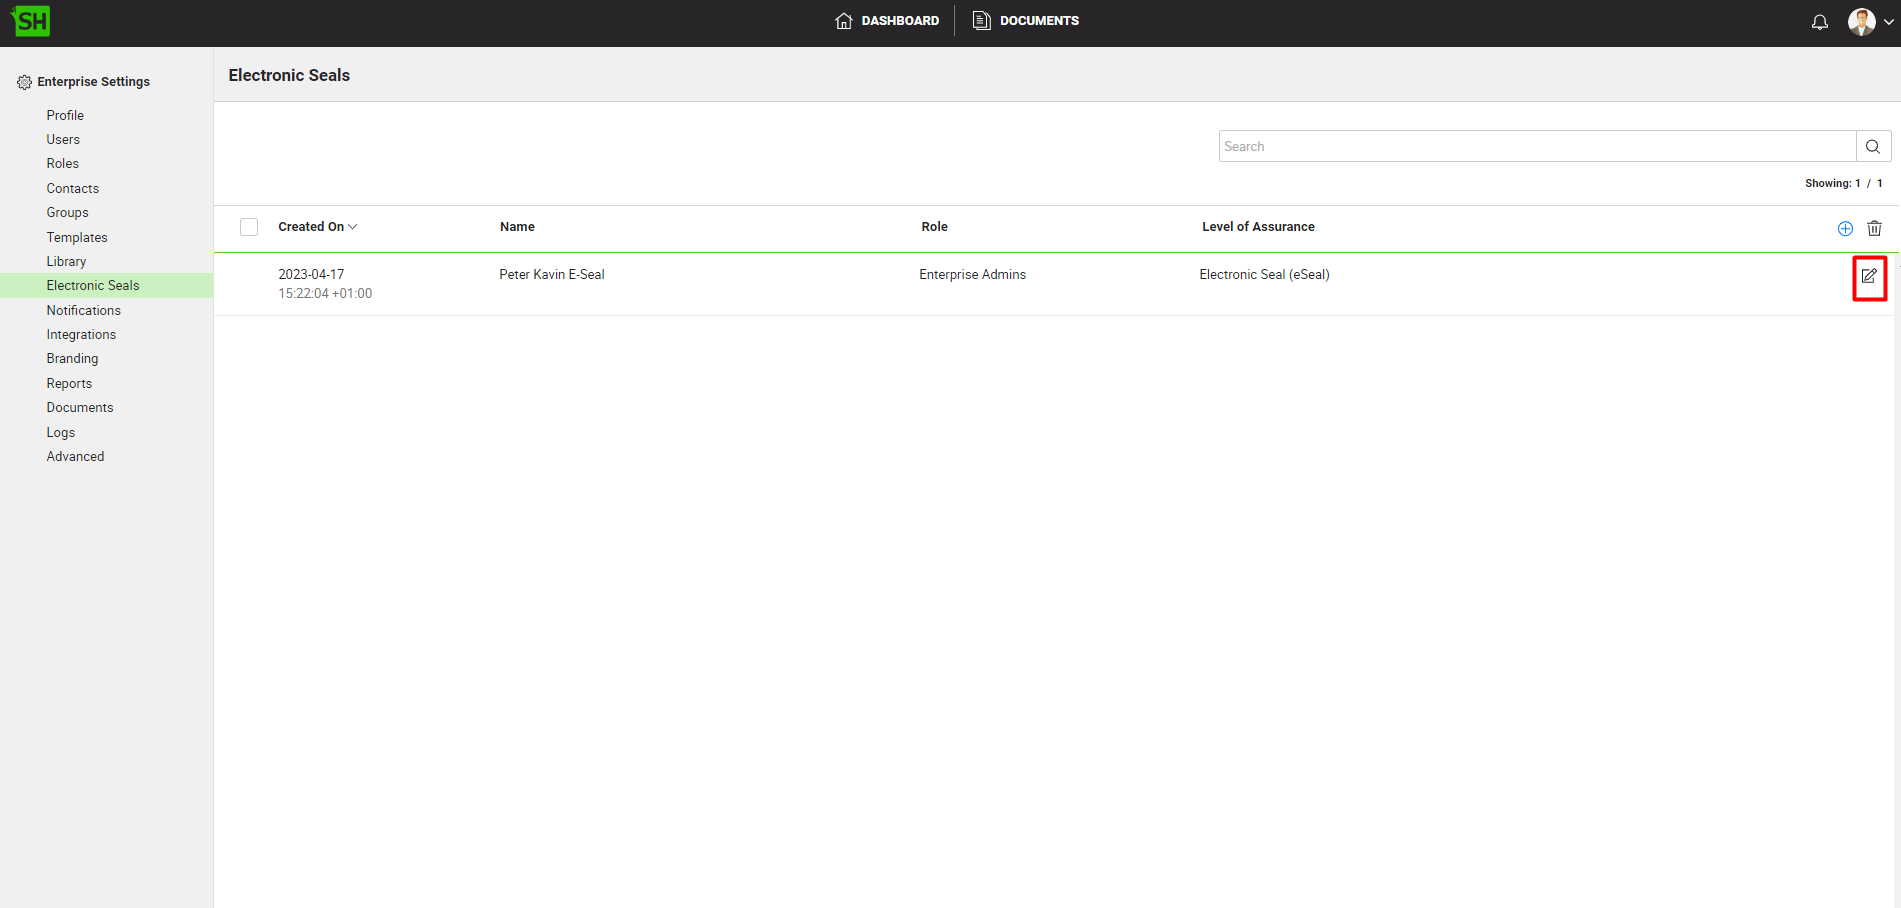Open the Roles settings page
The width and height of the screenshot is (1901, 908).
click(62, 164)
